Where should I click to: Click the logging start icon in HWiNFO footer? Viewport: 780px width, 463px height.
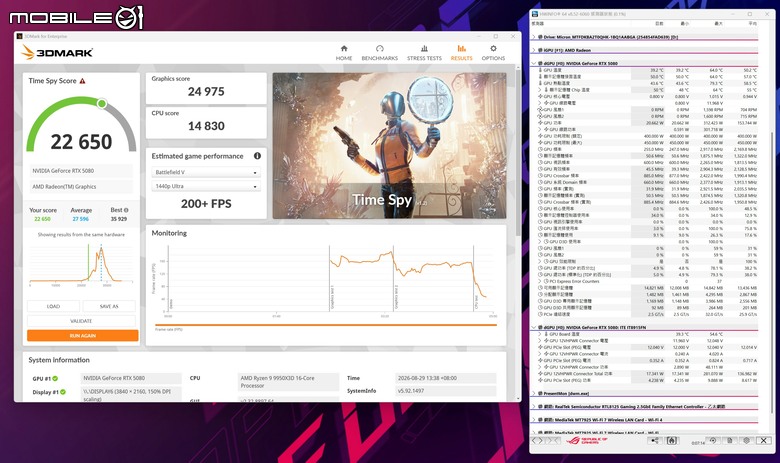click(671, 441)
